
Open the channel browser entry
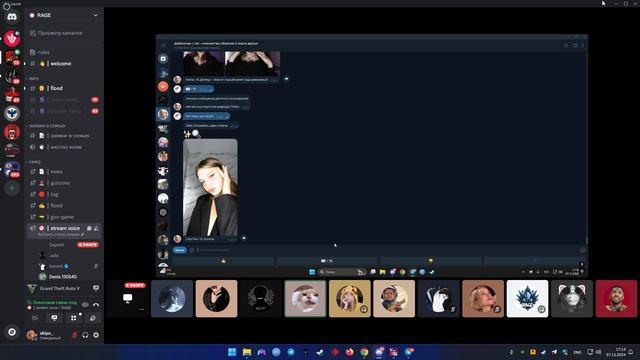point(64,33)
